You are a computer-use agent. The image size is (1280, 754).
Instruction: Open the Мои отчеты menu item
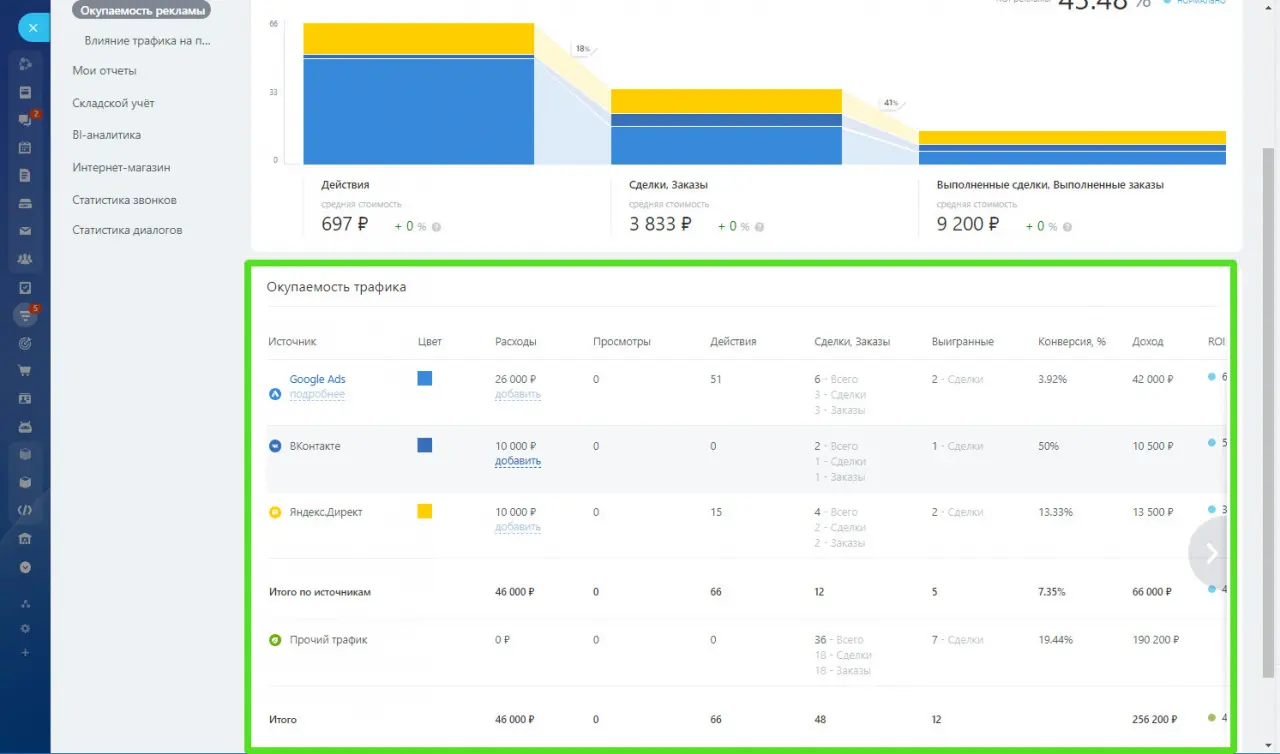[104, 71]
